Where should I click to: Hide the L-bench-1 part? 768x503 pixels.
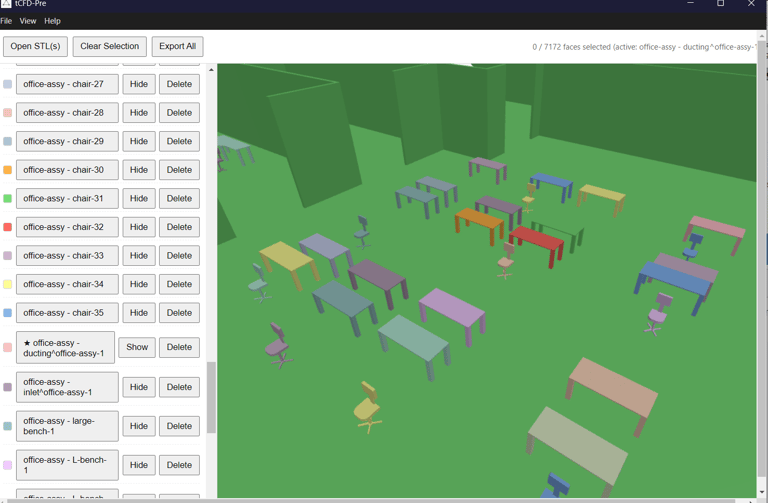click(139, 465)
